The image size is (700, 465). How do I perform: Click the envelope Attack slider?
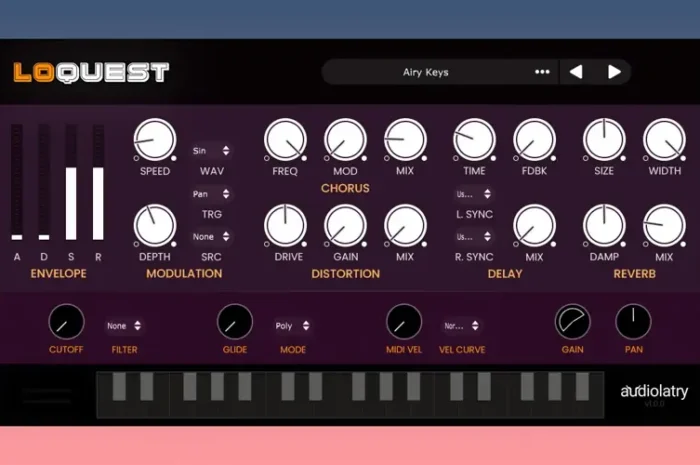(x=17, y=182)
